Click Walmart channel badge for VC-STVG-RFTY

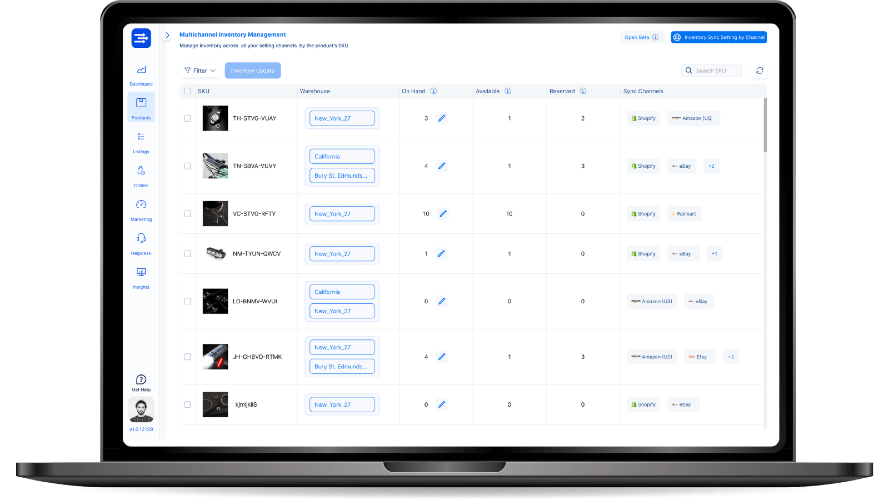coord(684,214)
